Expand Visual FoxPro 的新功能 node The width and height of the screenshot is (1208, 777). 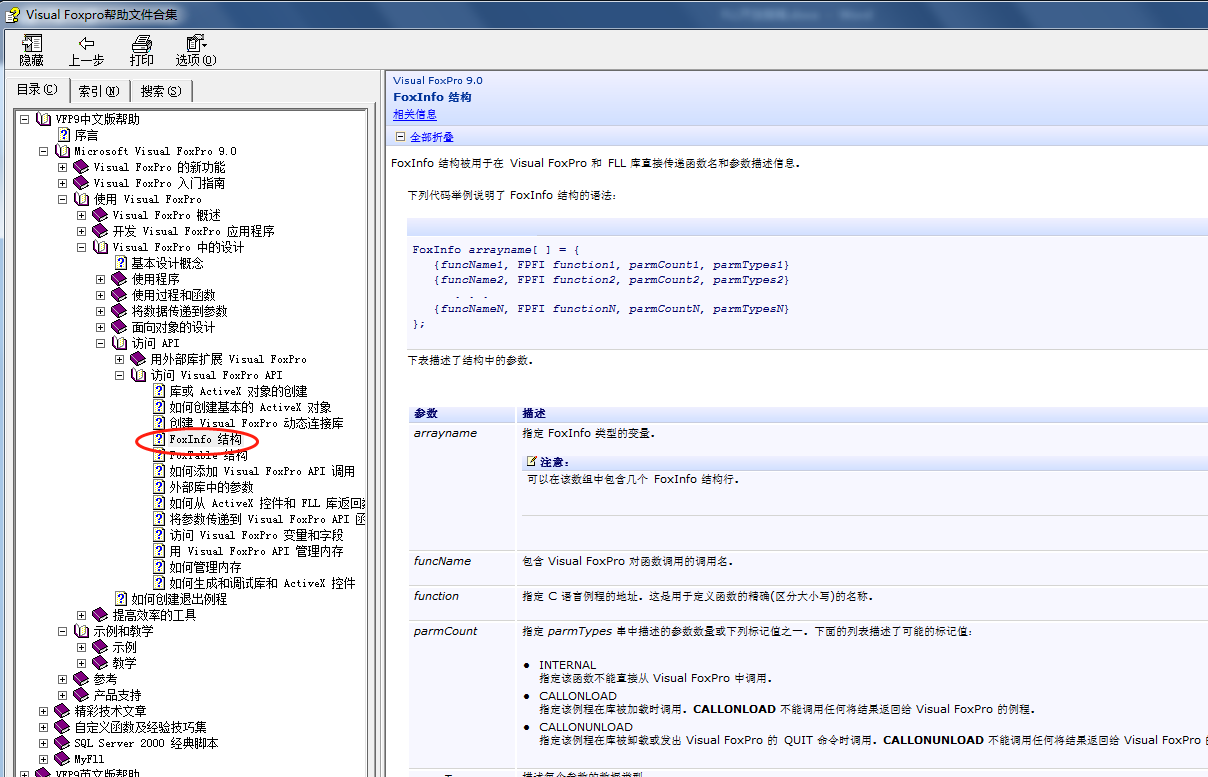click(x=63, y=167)
